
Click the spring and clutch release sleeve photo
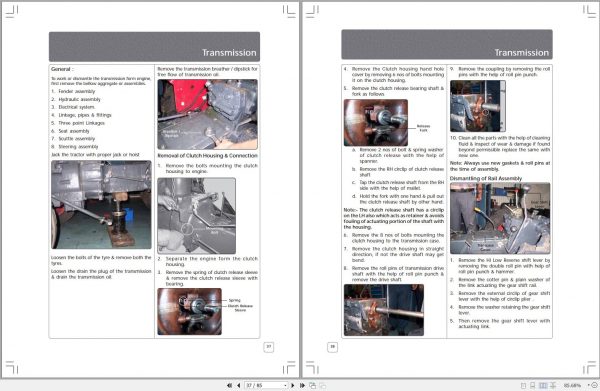[189, 311]
